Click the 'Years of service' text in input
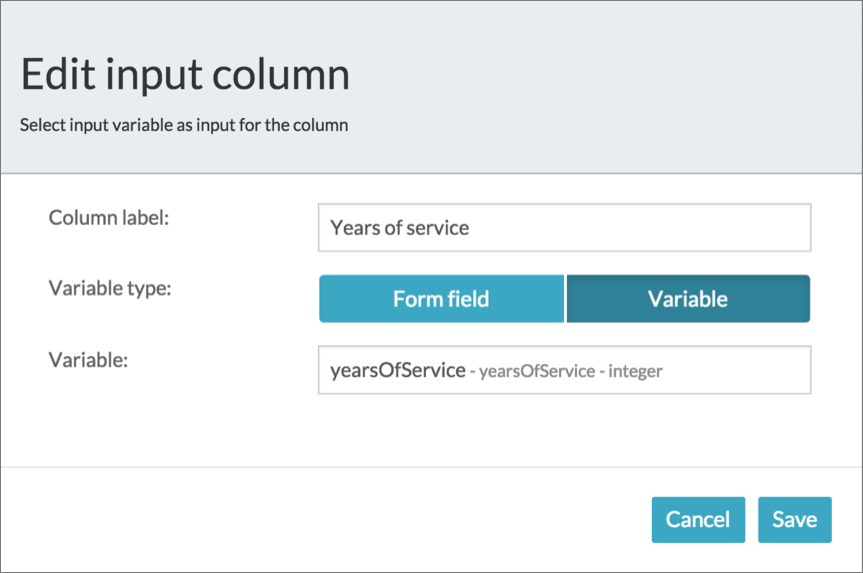 point(400,228)
